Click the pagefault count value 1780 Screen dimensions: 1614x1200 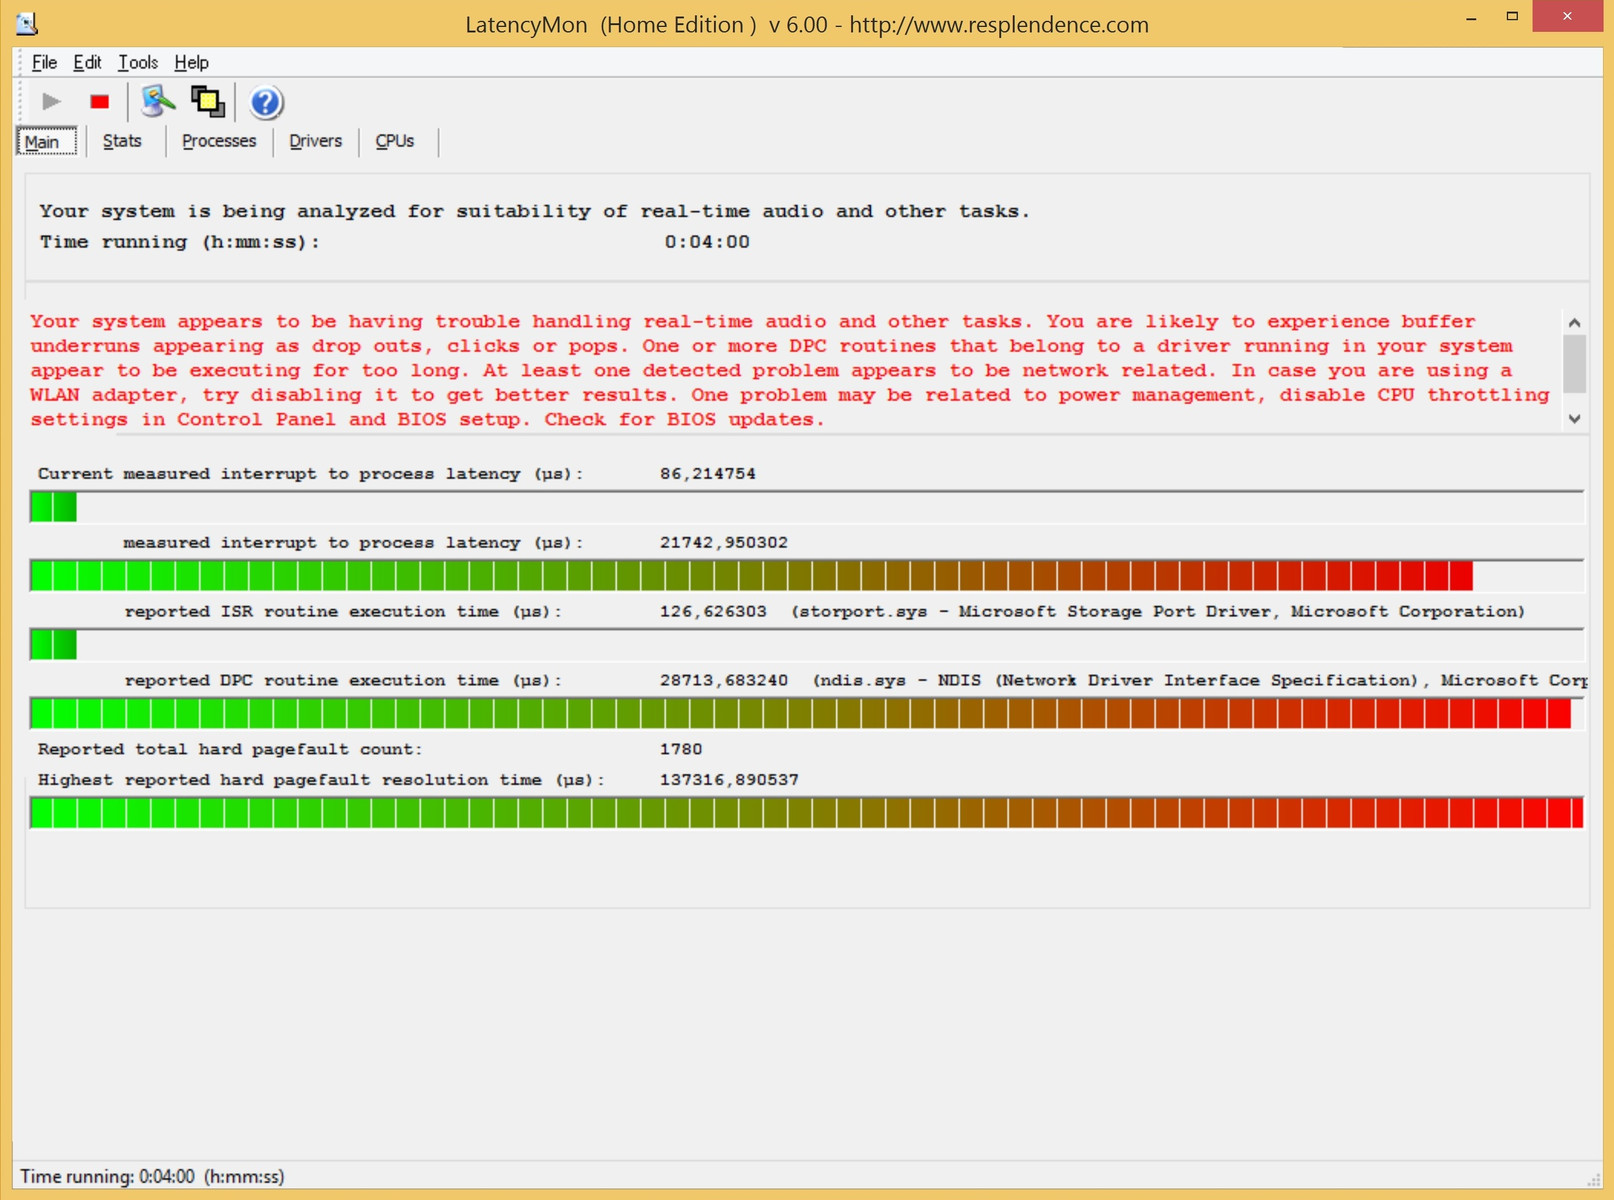click(x=681, y=750)
